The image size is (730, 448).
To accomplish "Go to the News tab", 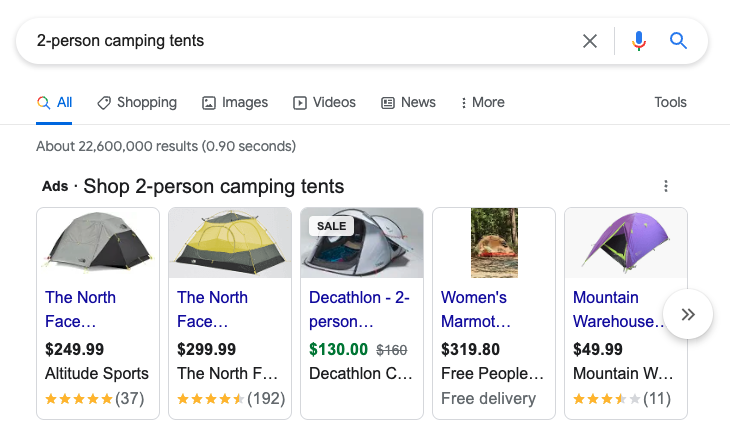I will (x=408, y=102).
